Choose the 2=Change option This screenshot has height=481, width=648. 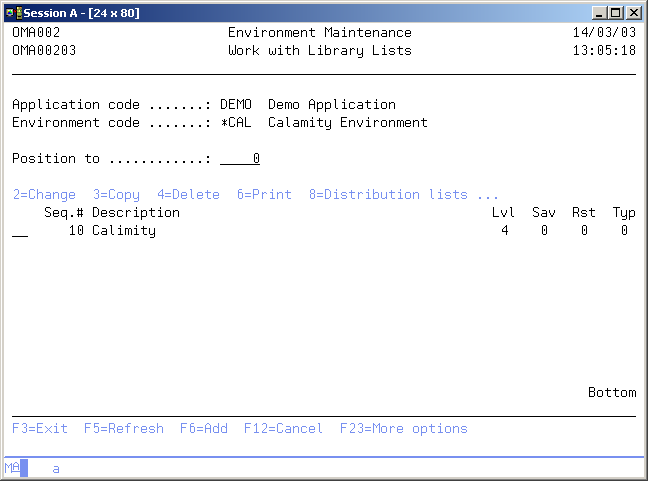pyautogui.click(x=44, y=195)
